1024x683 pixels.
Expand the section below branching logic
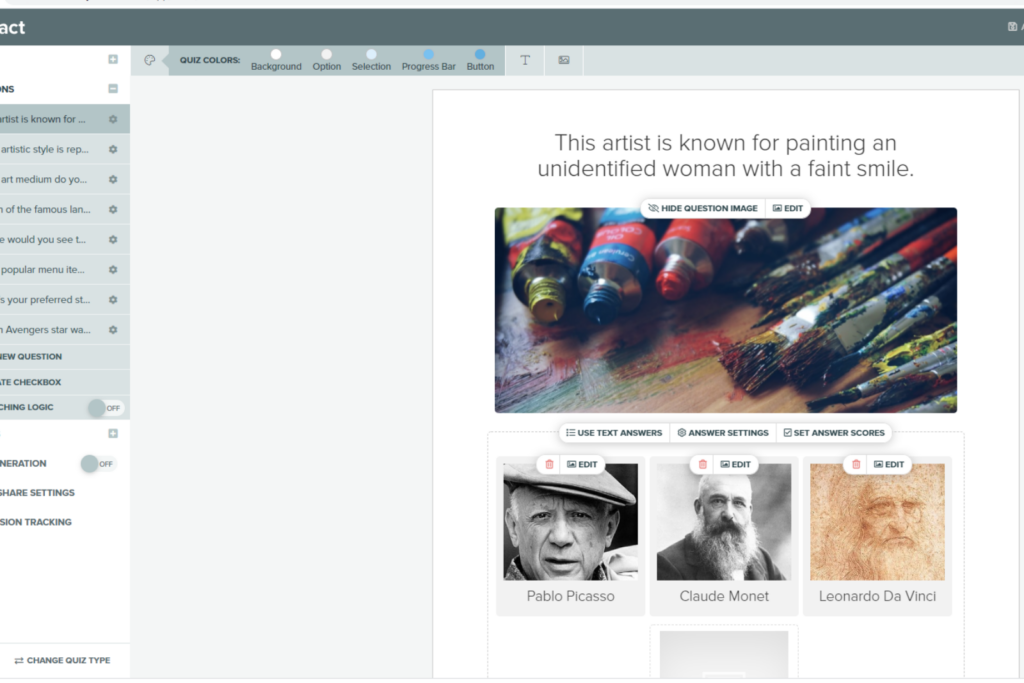tap(113, 434)
